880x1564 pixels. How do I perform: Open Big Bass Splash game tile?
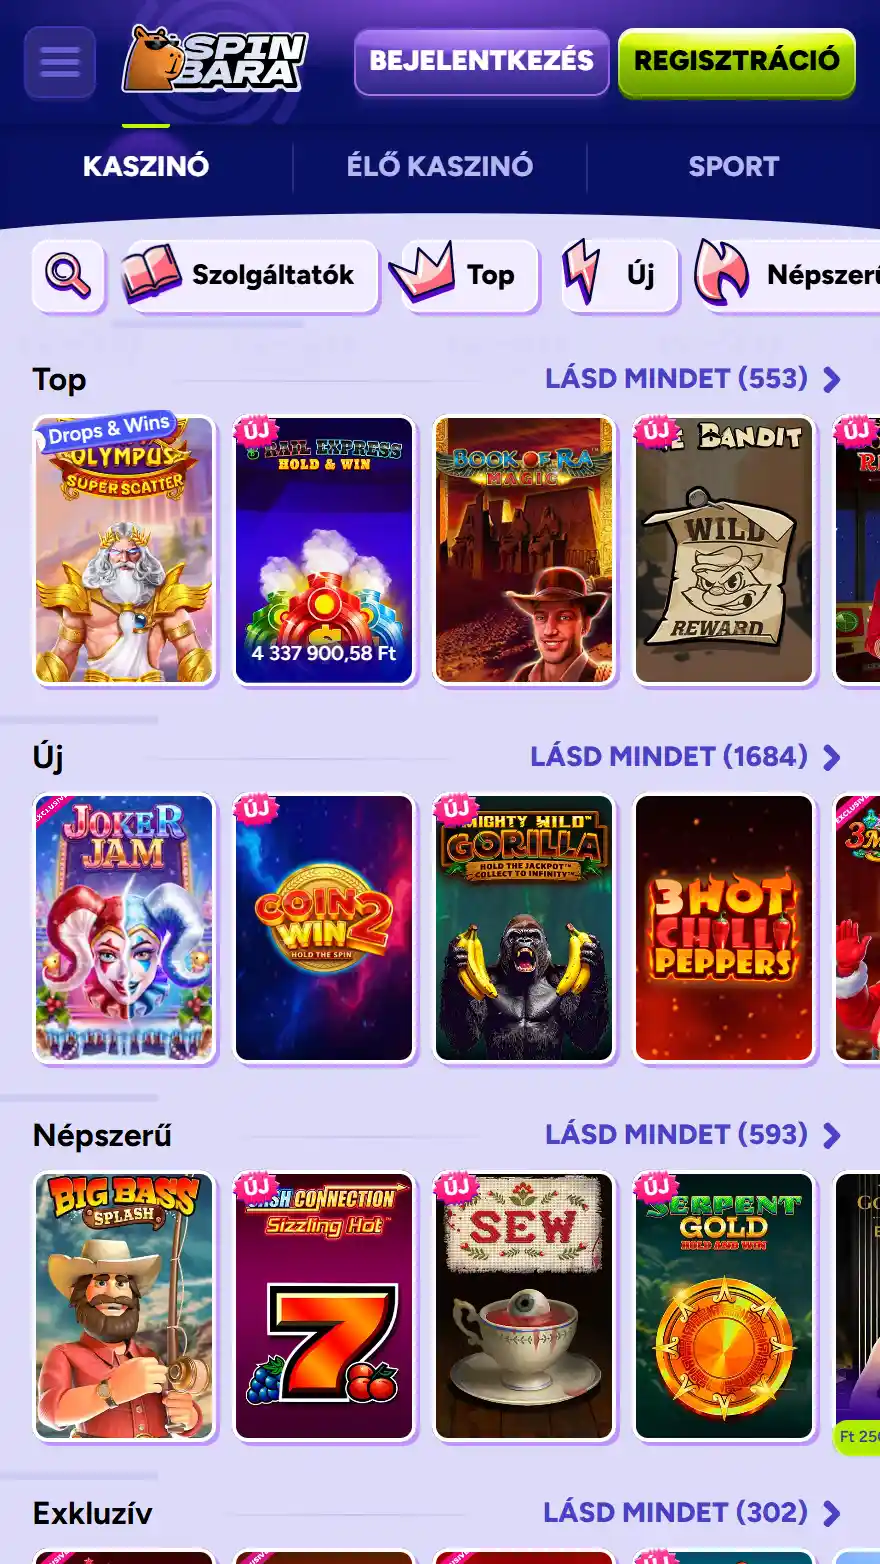tap(124, 1306)
